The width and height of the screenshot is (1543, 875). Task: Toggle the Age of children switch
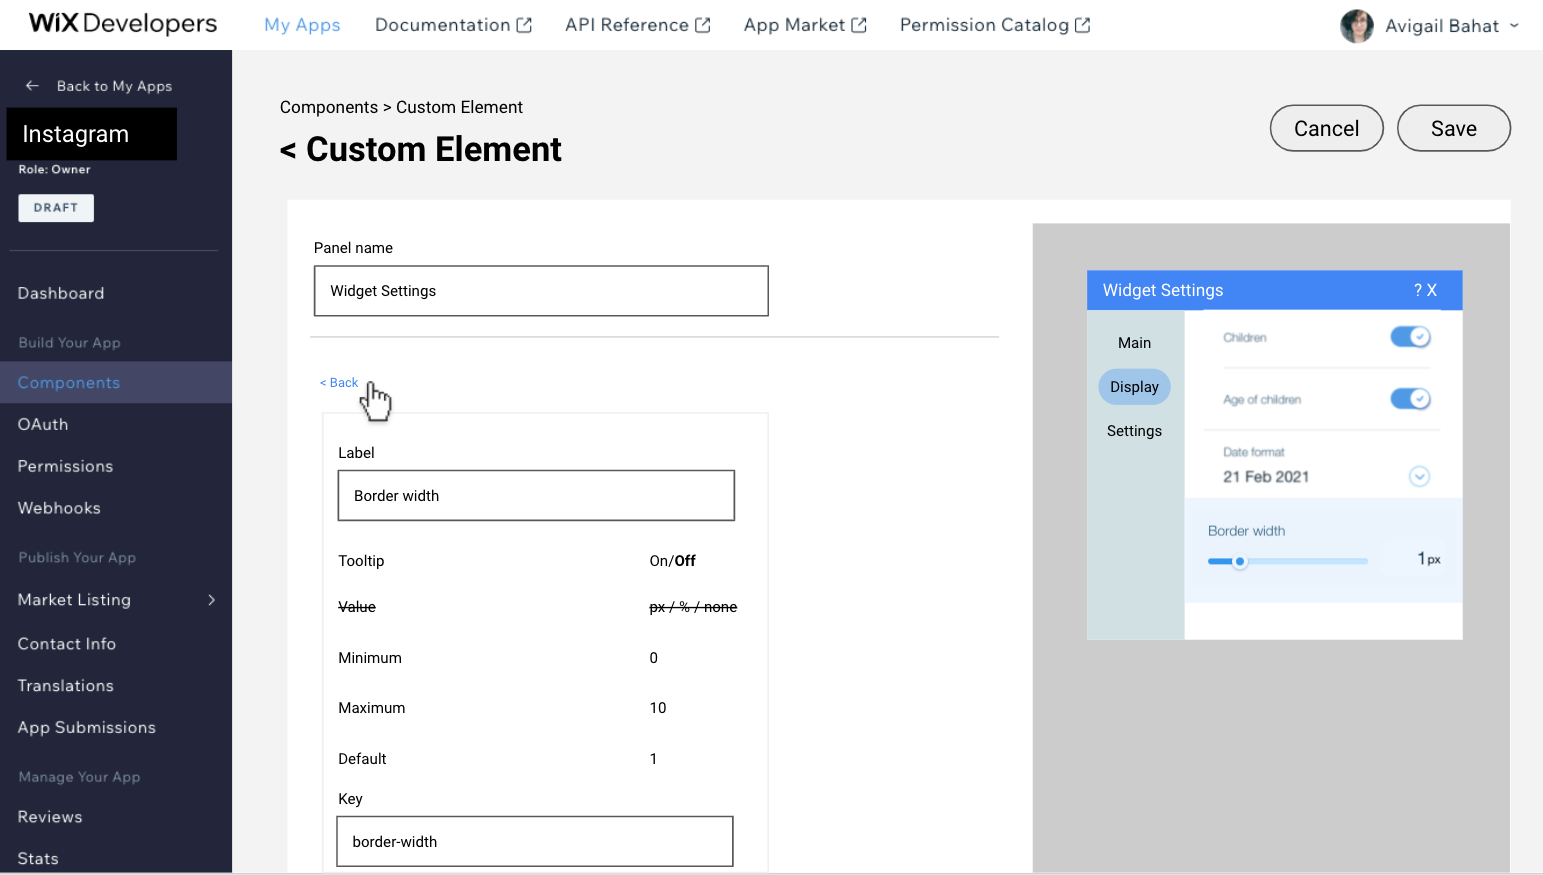[x=1410, y=399]
